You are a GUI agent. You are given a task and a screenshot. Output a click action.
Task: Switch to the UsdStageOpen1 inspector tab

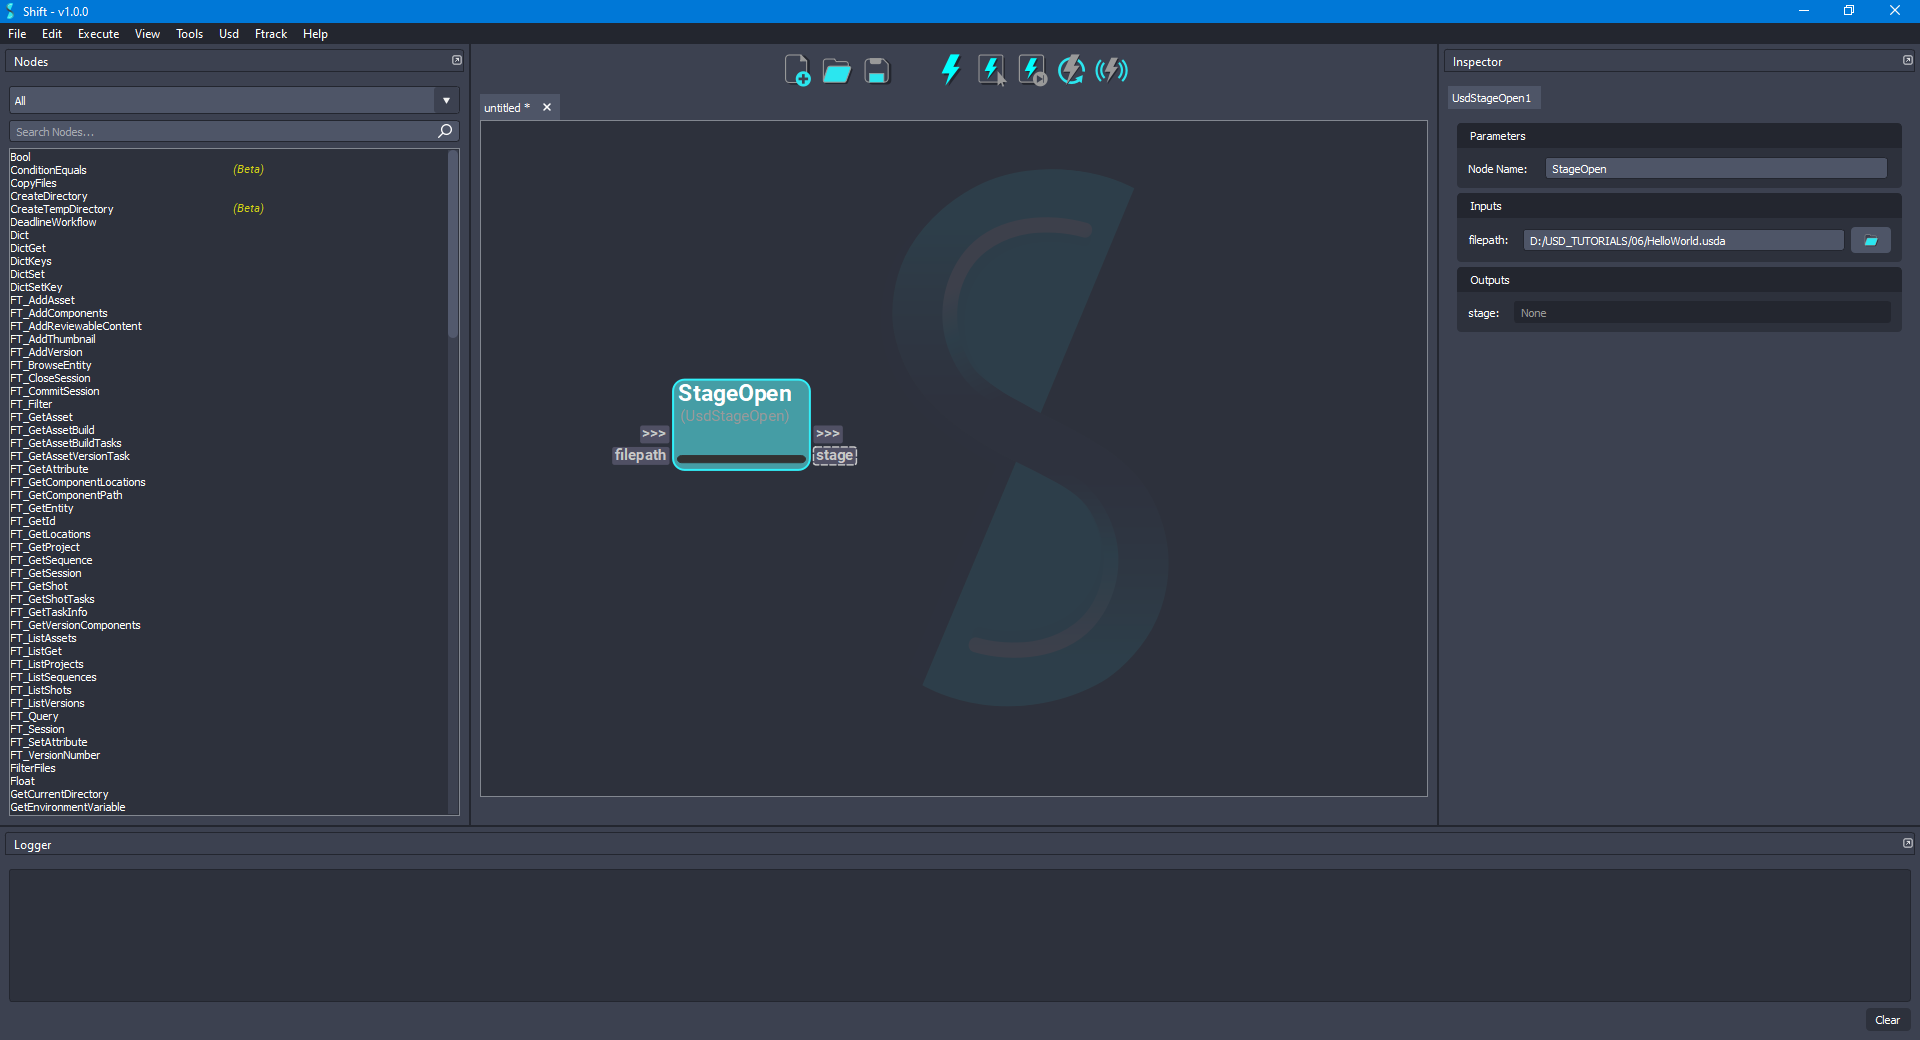click(x=1492, y=97)
